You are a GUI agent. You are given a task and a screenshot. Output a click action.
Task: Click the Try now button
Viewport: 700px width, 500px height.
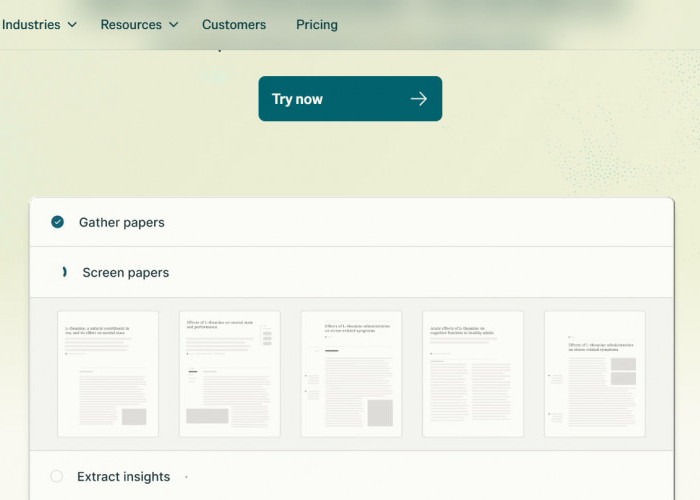click(350, 99)
